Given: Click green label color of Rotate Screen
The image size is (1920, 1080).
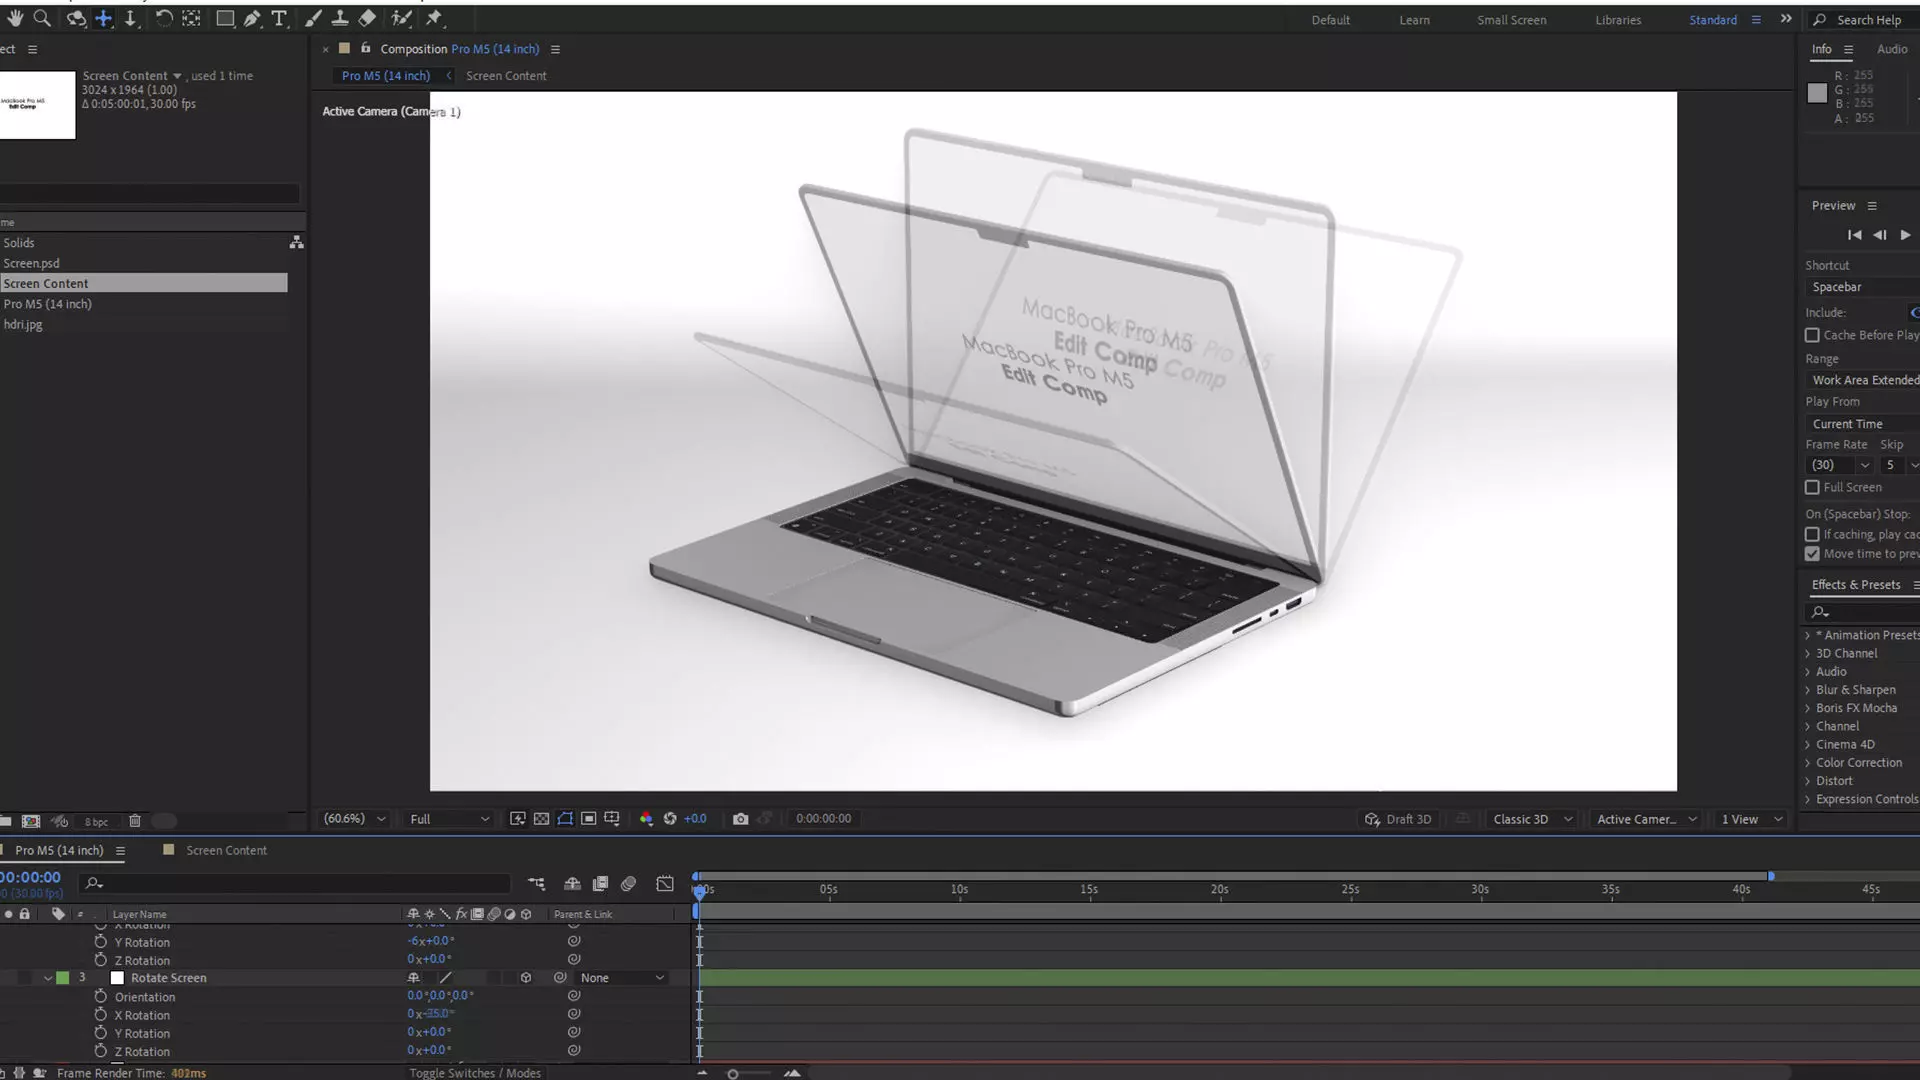Looking at the screenshot, I should click(63, 978).
